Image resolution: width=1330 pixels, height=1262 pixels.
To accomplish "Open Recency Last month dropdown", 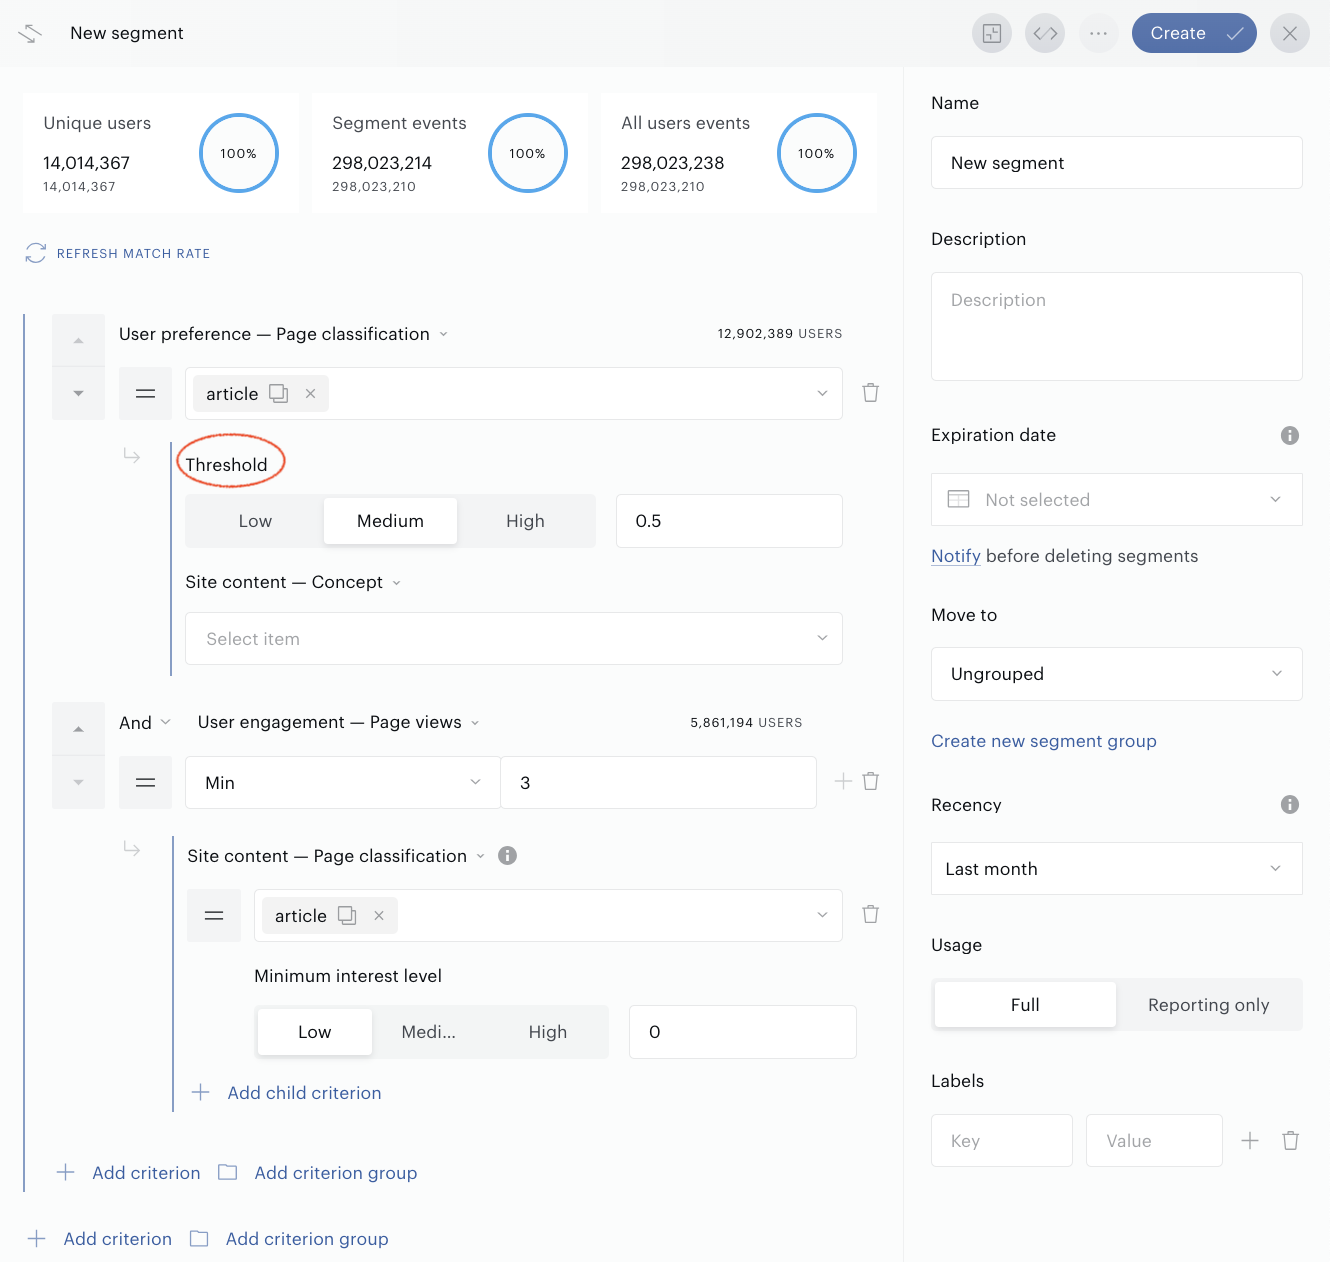I will (1116, 868).
